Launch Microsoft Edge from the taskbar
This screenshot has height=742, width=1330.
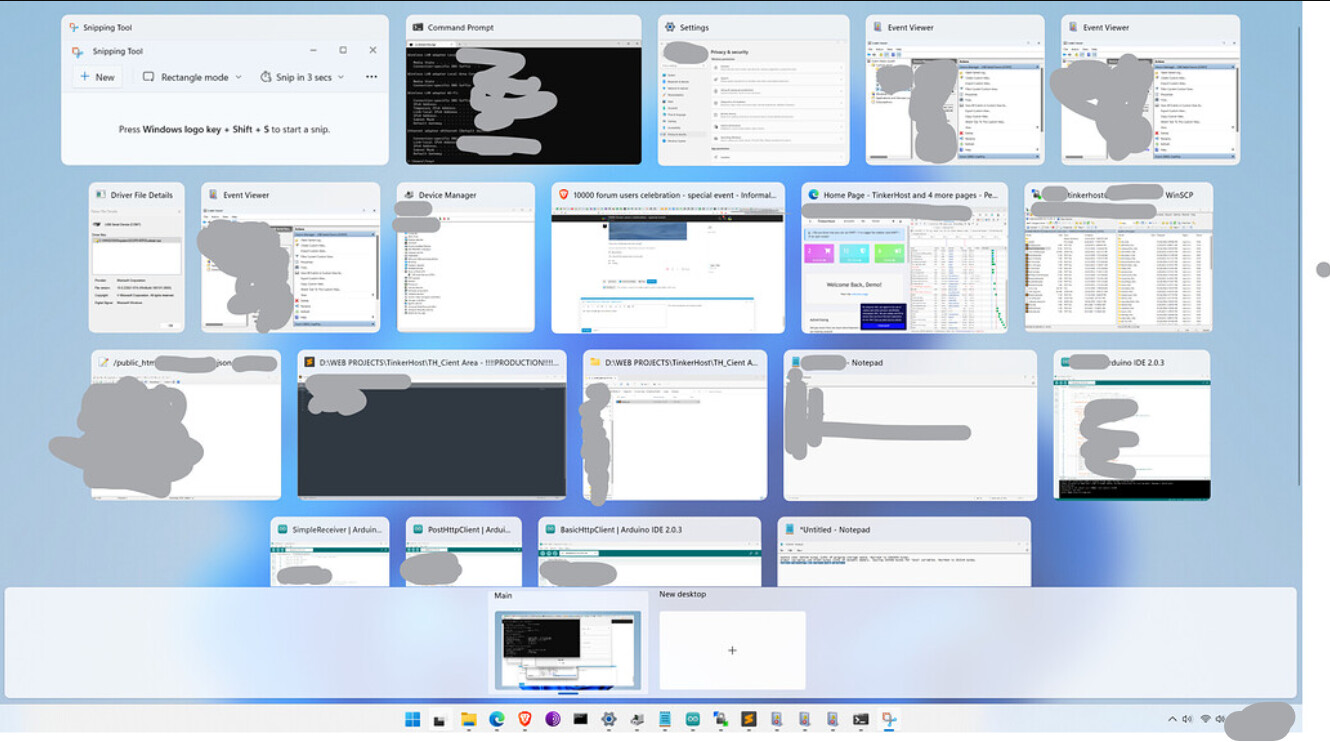[496, 719]
